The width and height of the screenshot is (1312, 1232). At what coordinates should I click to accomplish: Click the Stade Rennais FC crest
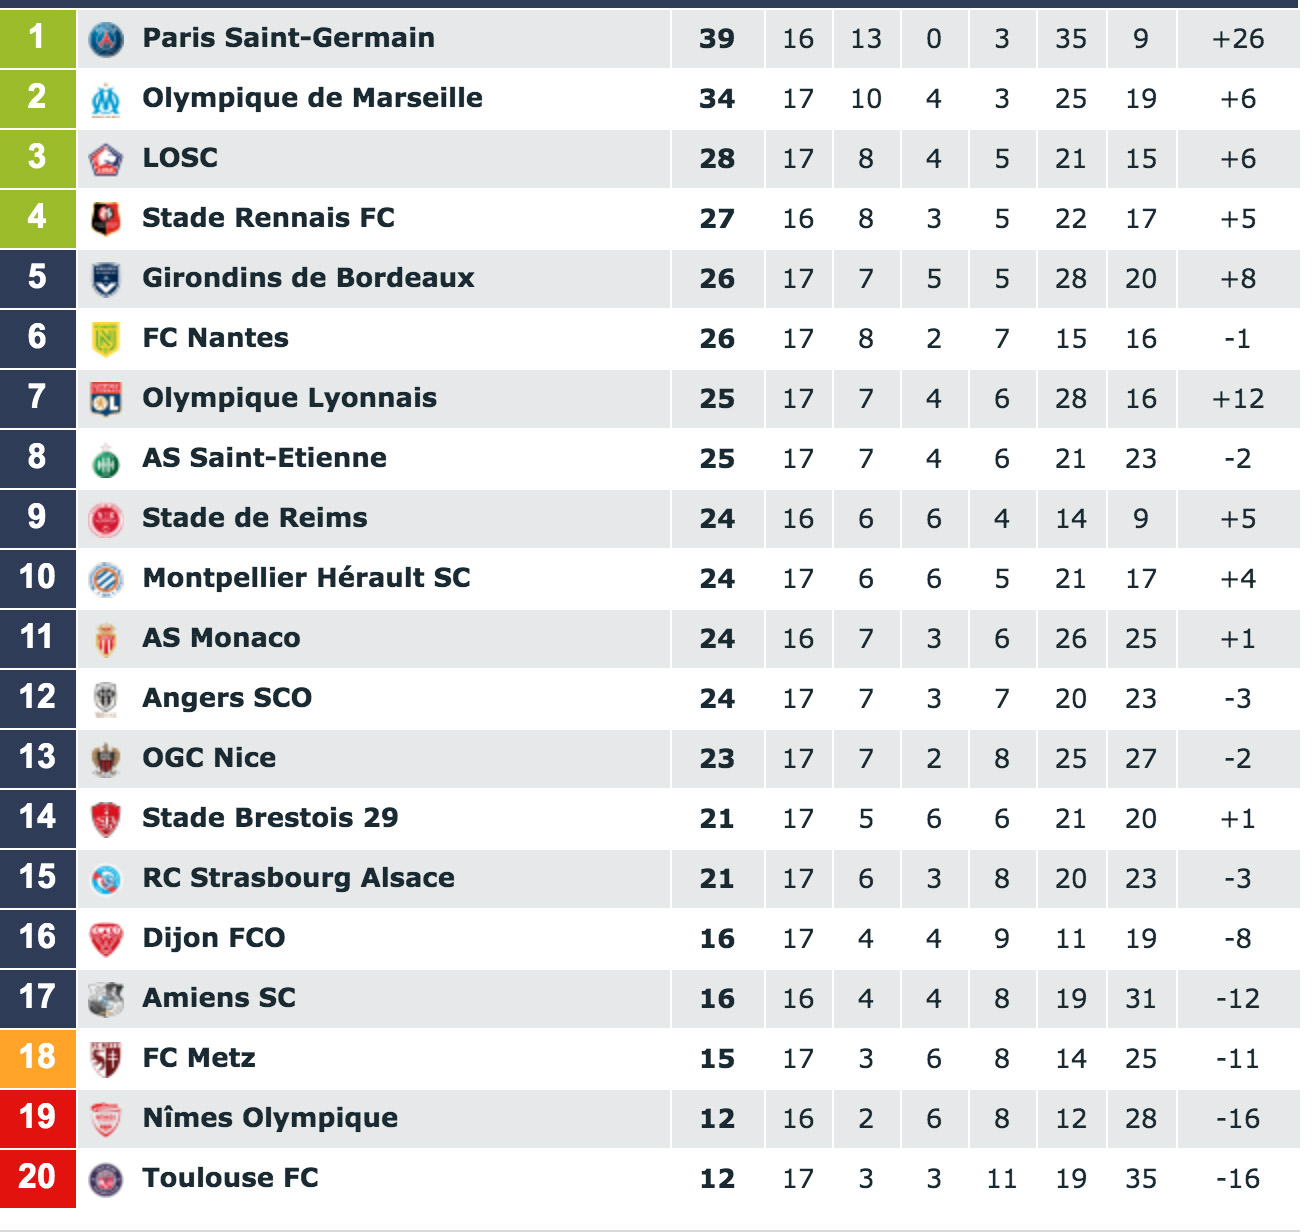[x=106, y=219]
